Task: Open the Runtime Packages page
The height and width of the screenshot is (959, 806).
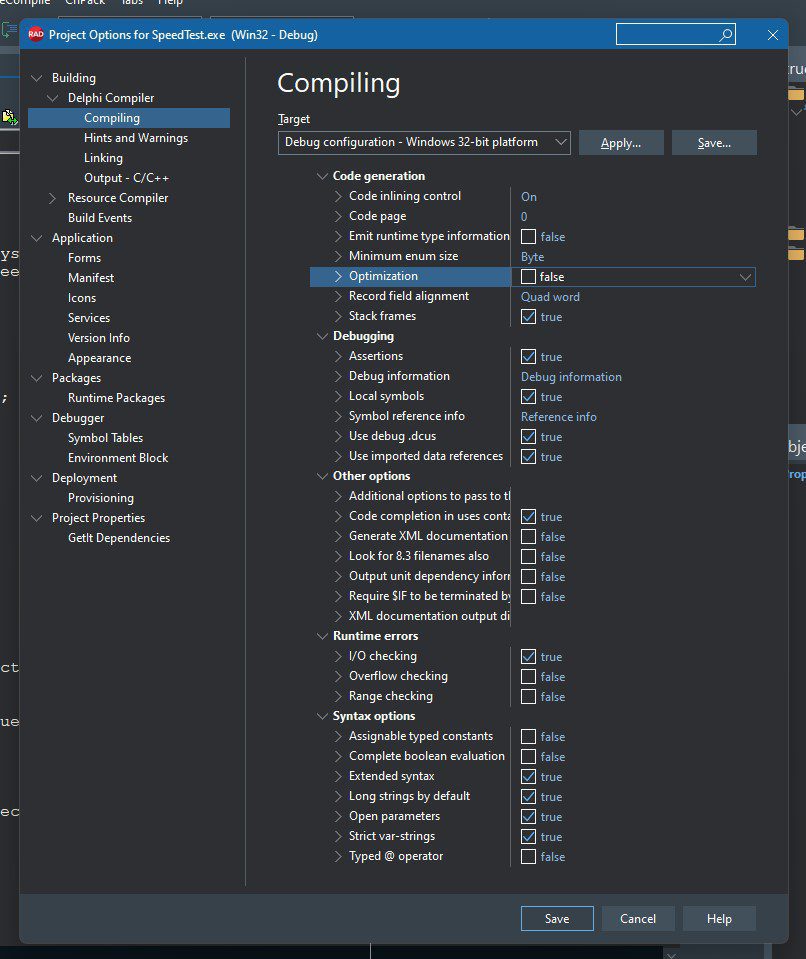Action: (116, 398)
